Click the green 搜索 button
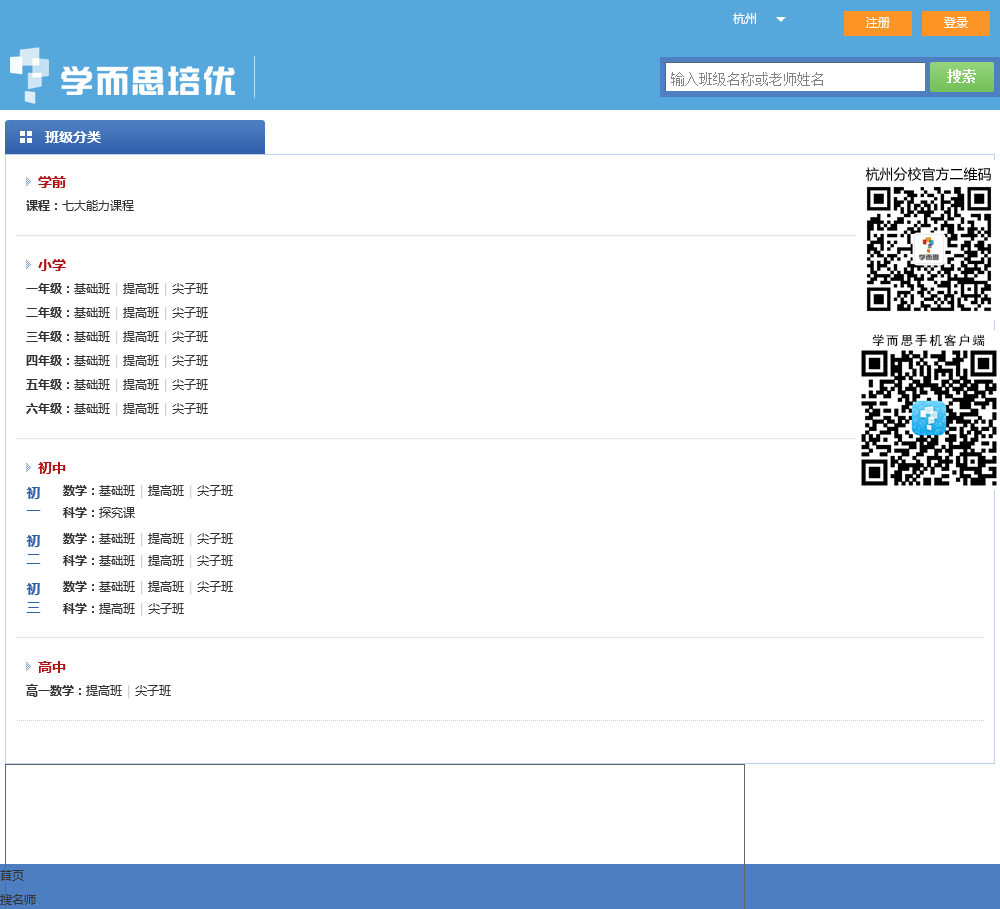This screenshot has width=1000, height=909. tap(961, 77)
